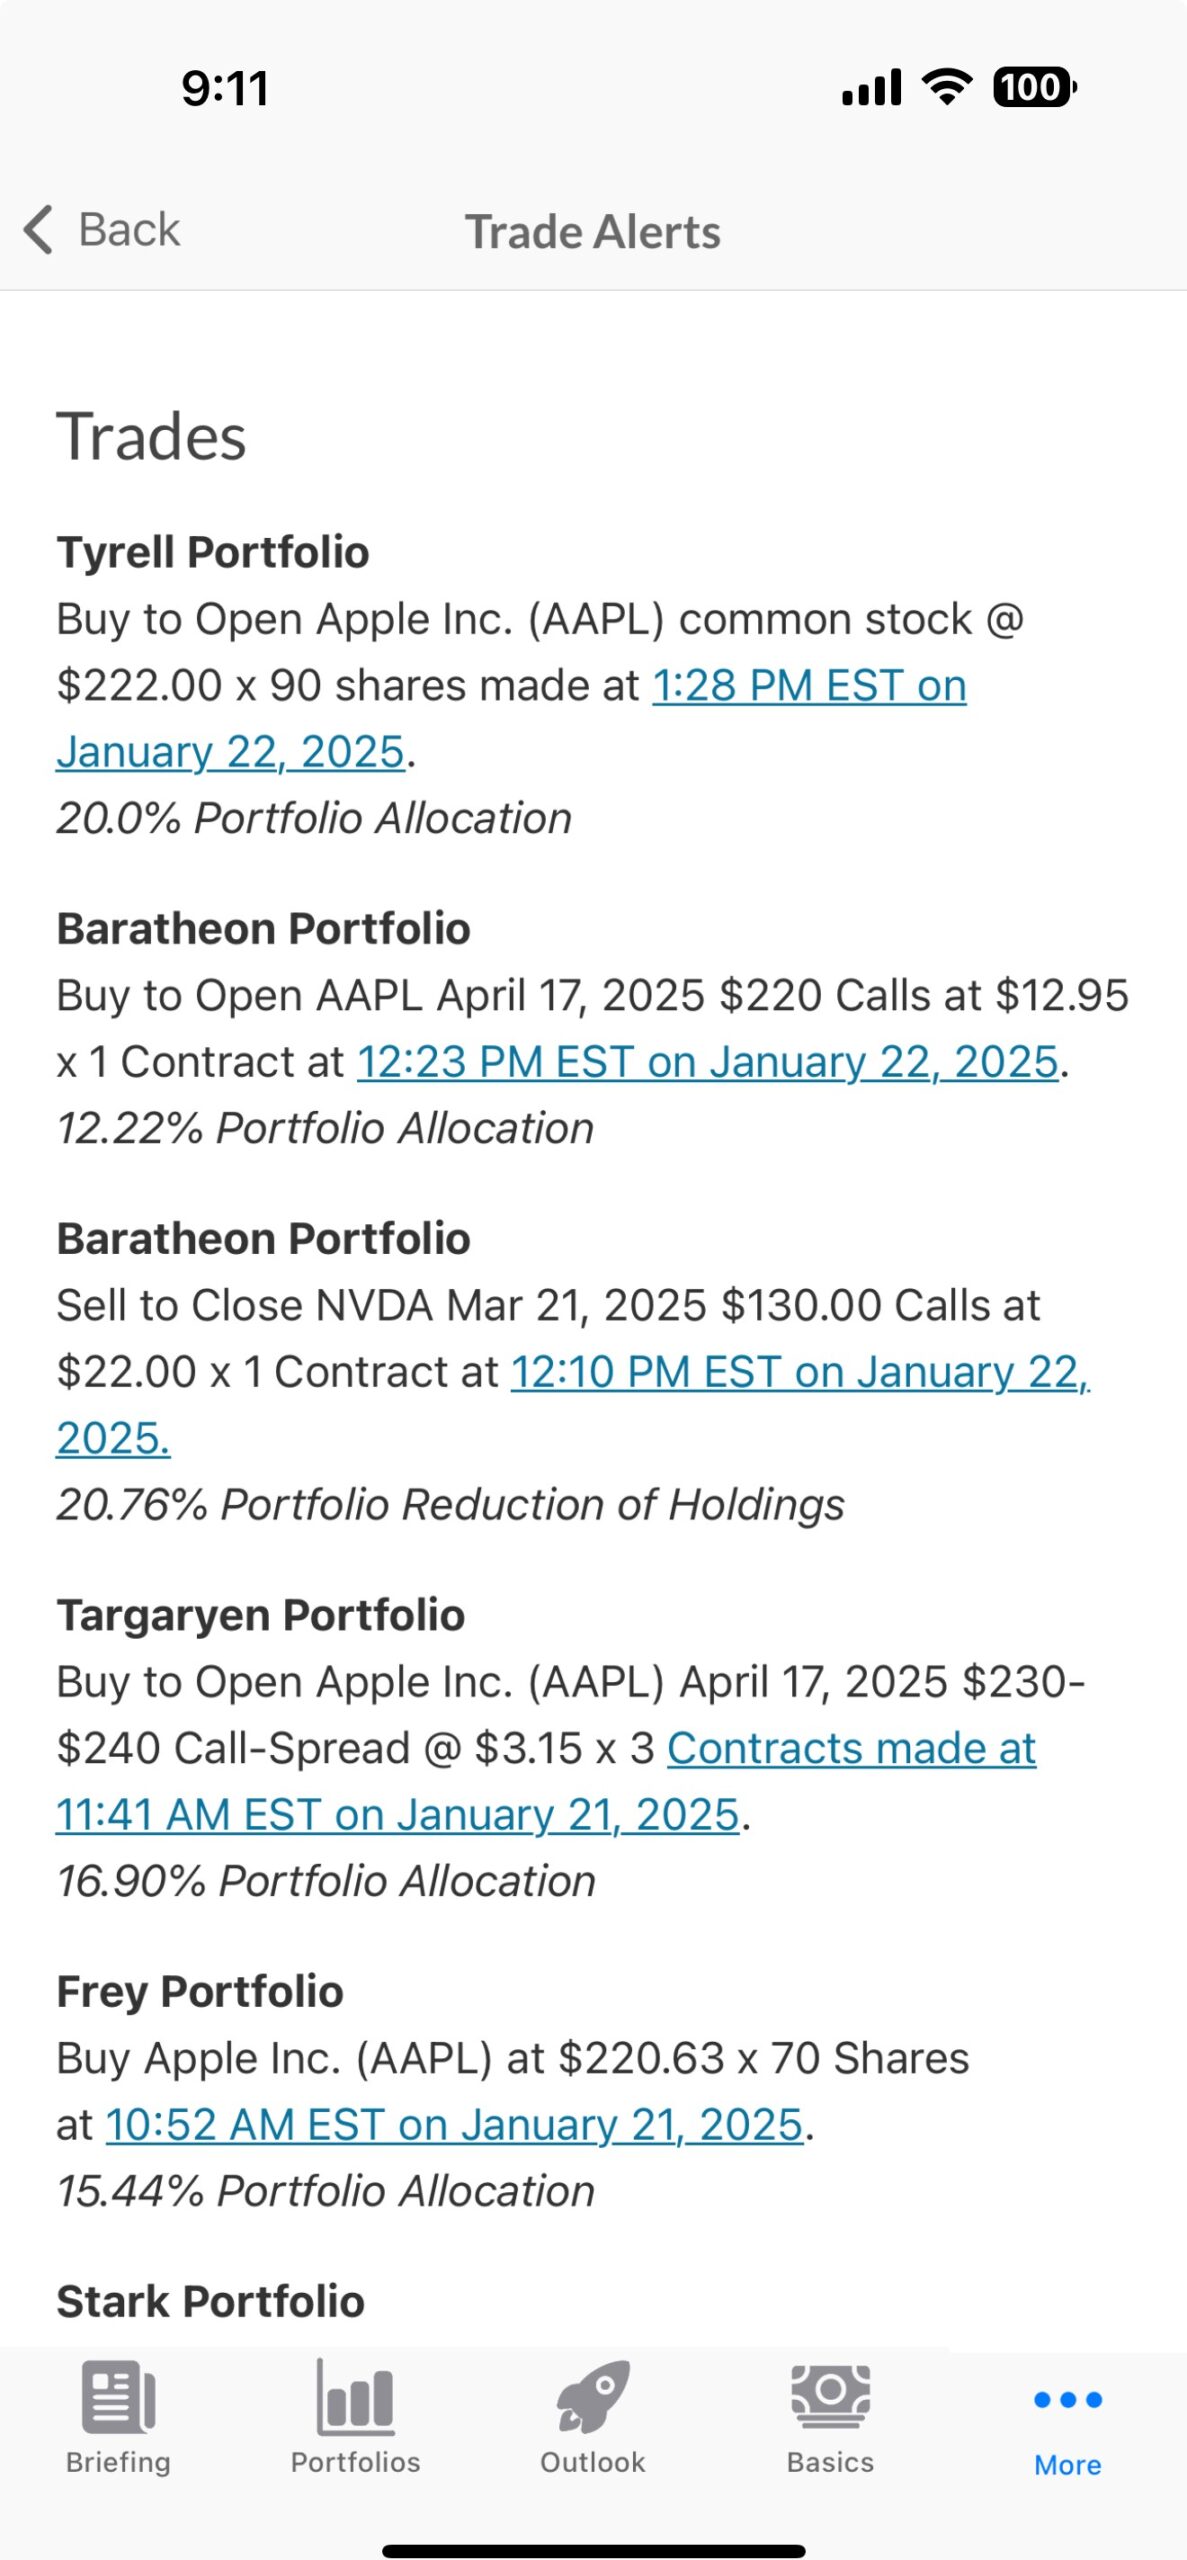Switch to the Briefing tab label
Viewport: 1187px width, 2560px height.
click(118, 2462)
